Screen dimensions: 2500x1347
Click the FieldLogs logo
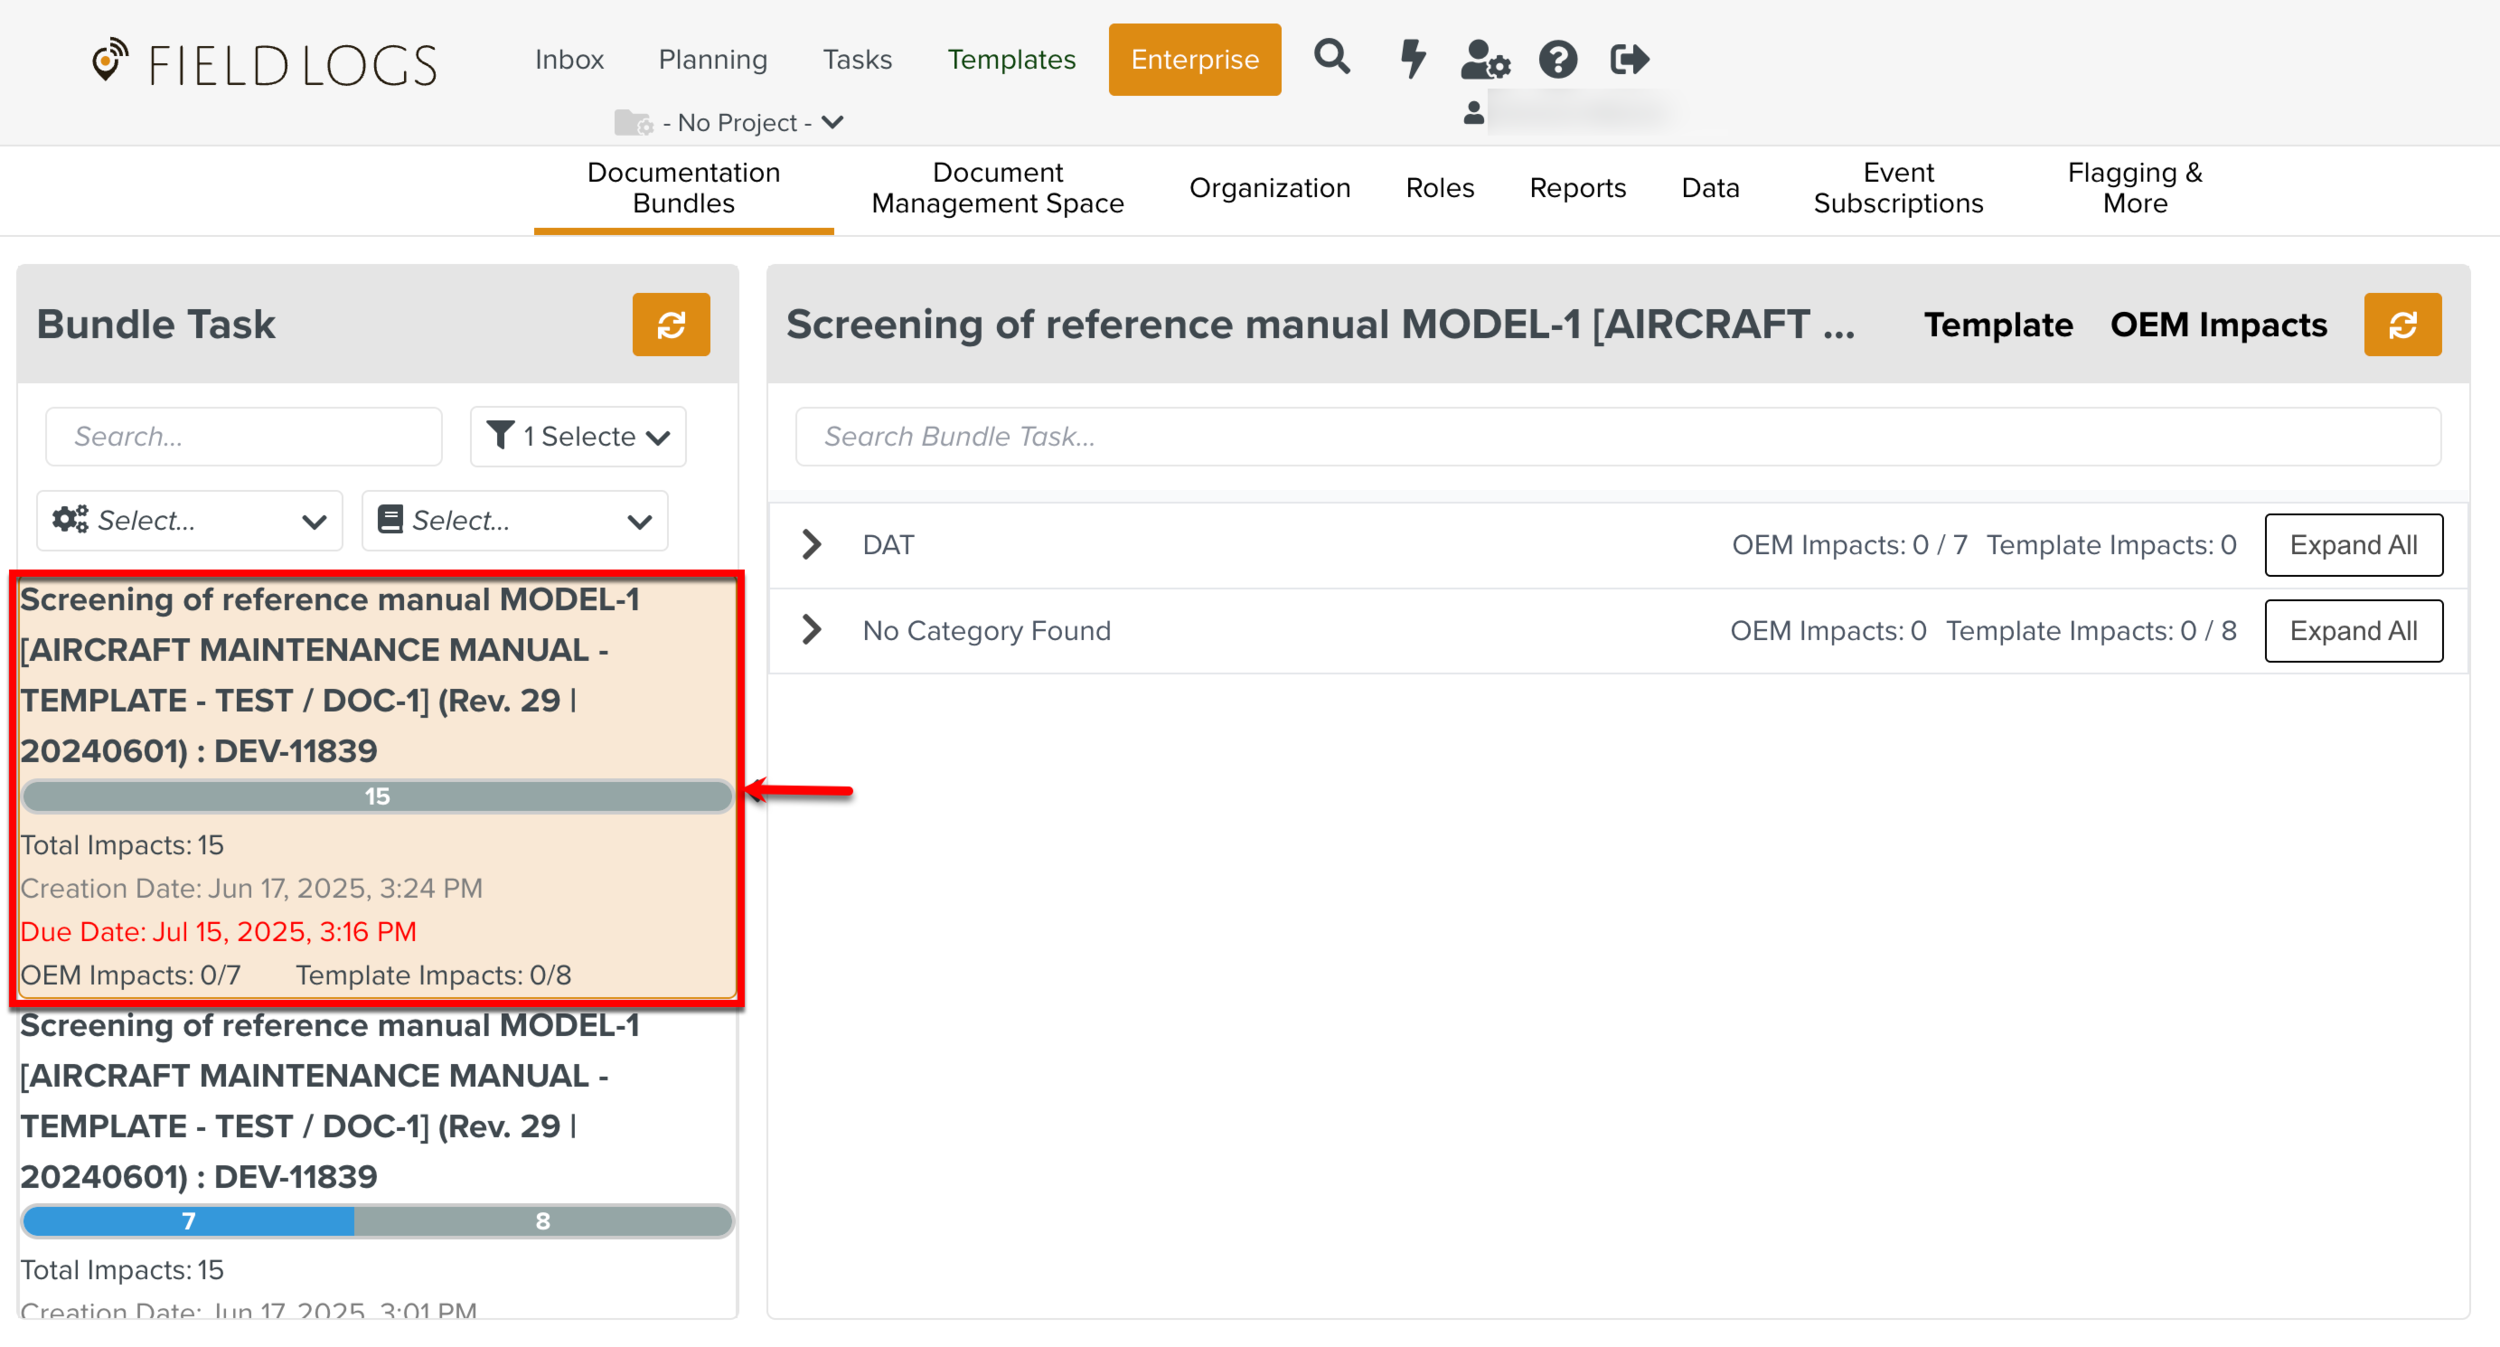[265, 63]
